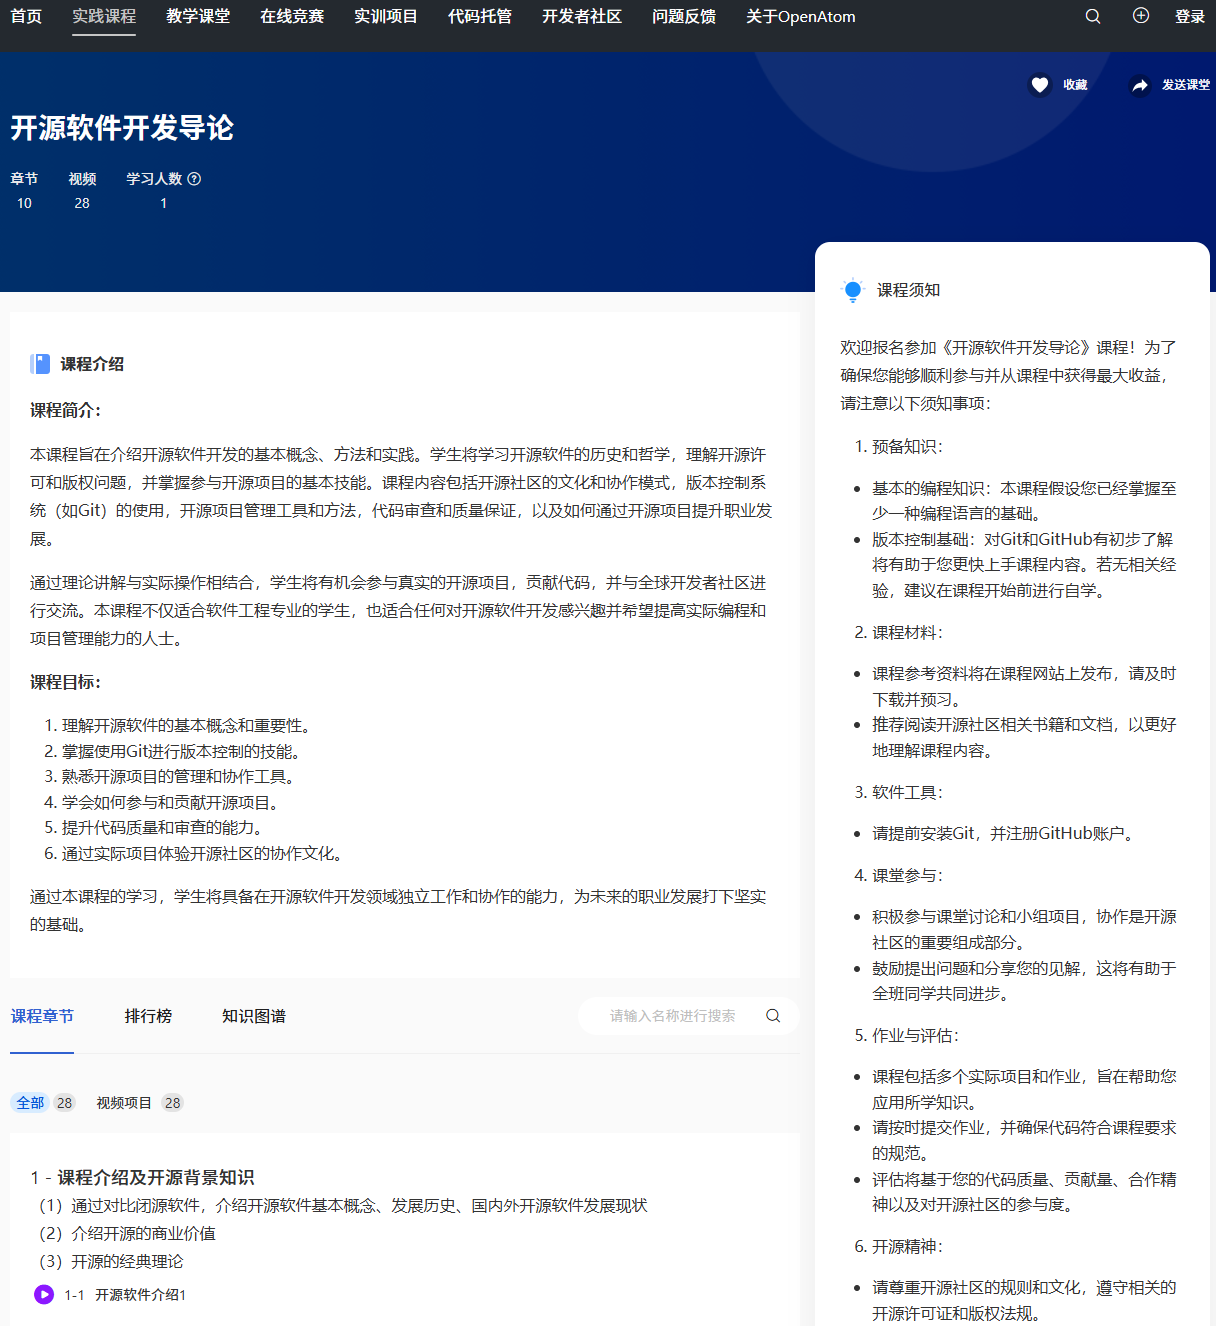This screenshot has width=1216, height=1326.
Task: Expand chapter 1 课程介绍及开源背景知识
Action: (x=142, y=1178)
